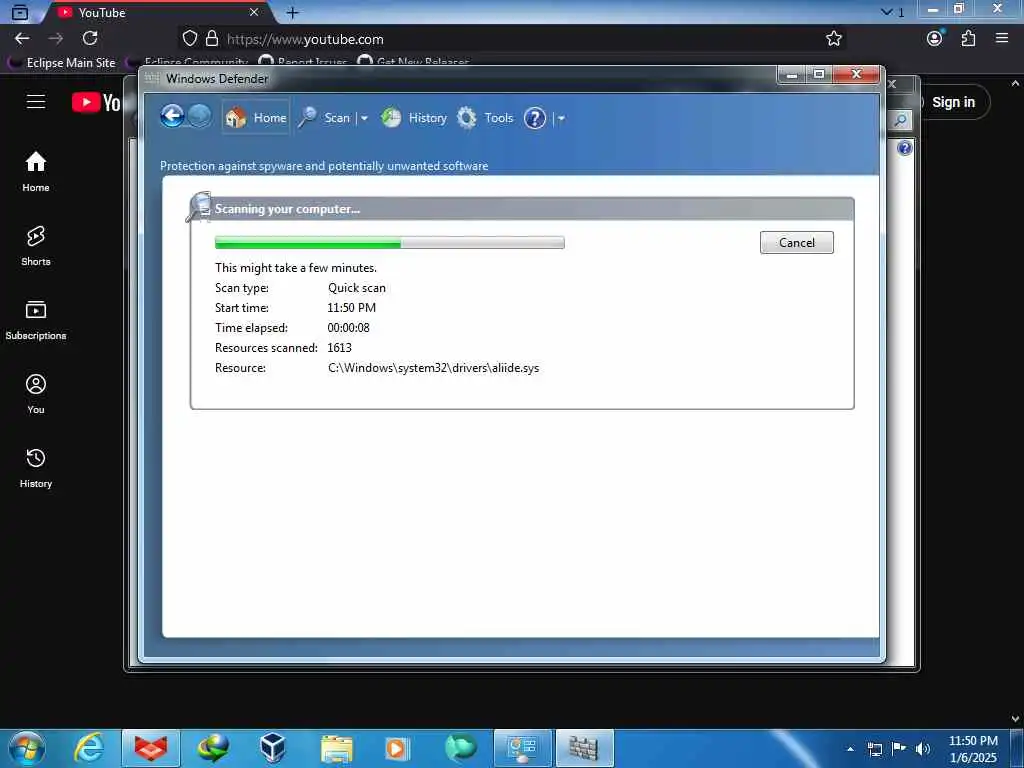Switch to Windows Defender taskbar button

(x=584, y=748)
